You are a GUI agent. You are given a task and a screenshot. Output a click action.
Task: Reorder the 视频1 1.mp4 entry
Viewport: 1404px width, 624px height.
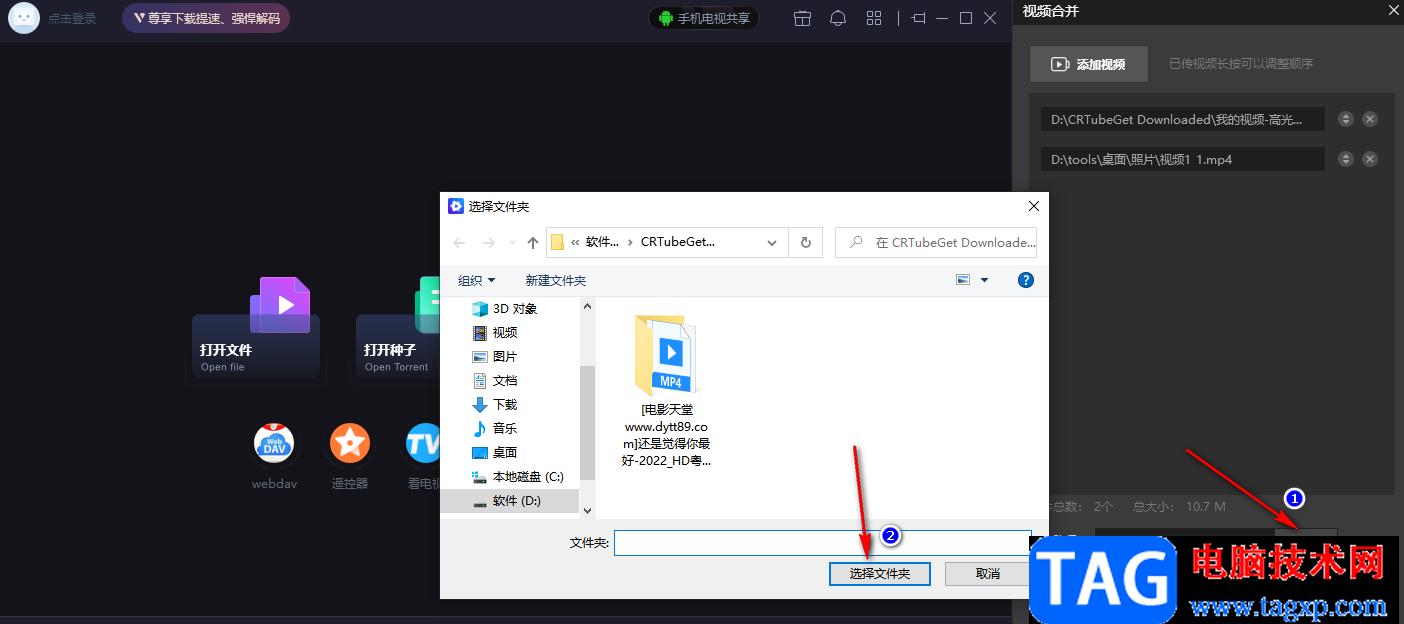1346,159
